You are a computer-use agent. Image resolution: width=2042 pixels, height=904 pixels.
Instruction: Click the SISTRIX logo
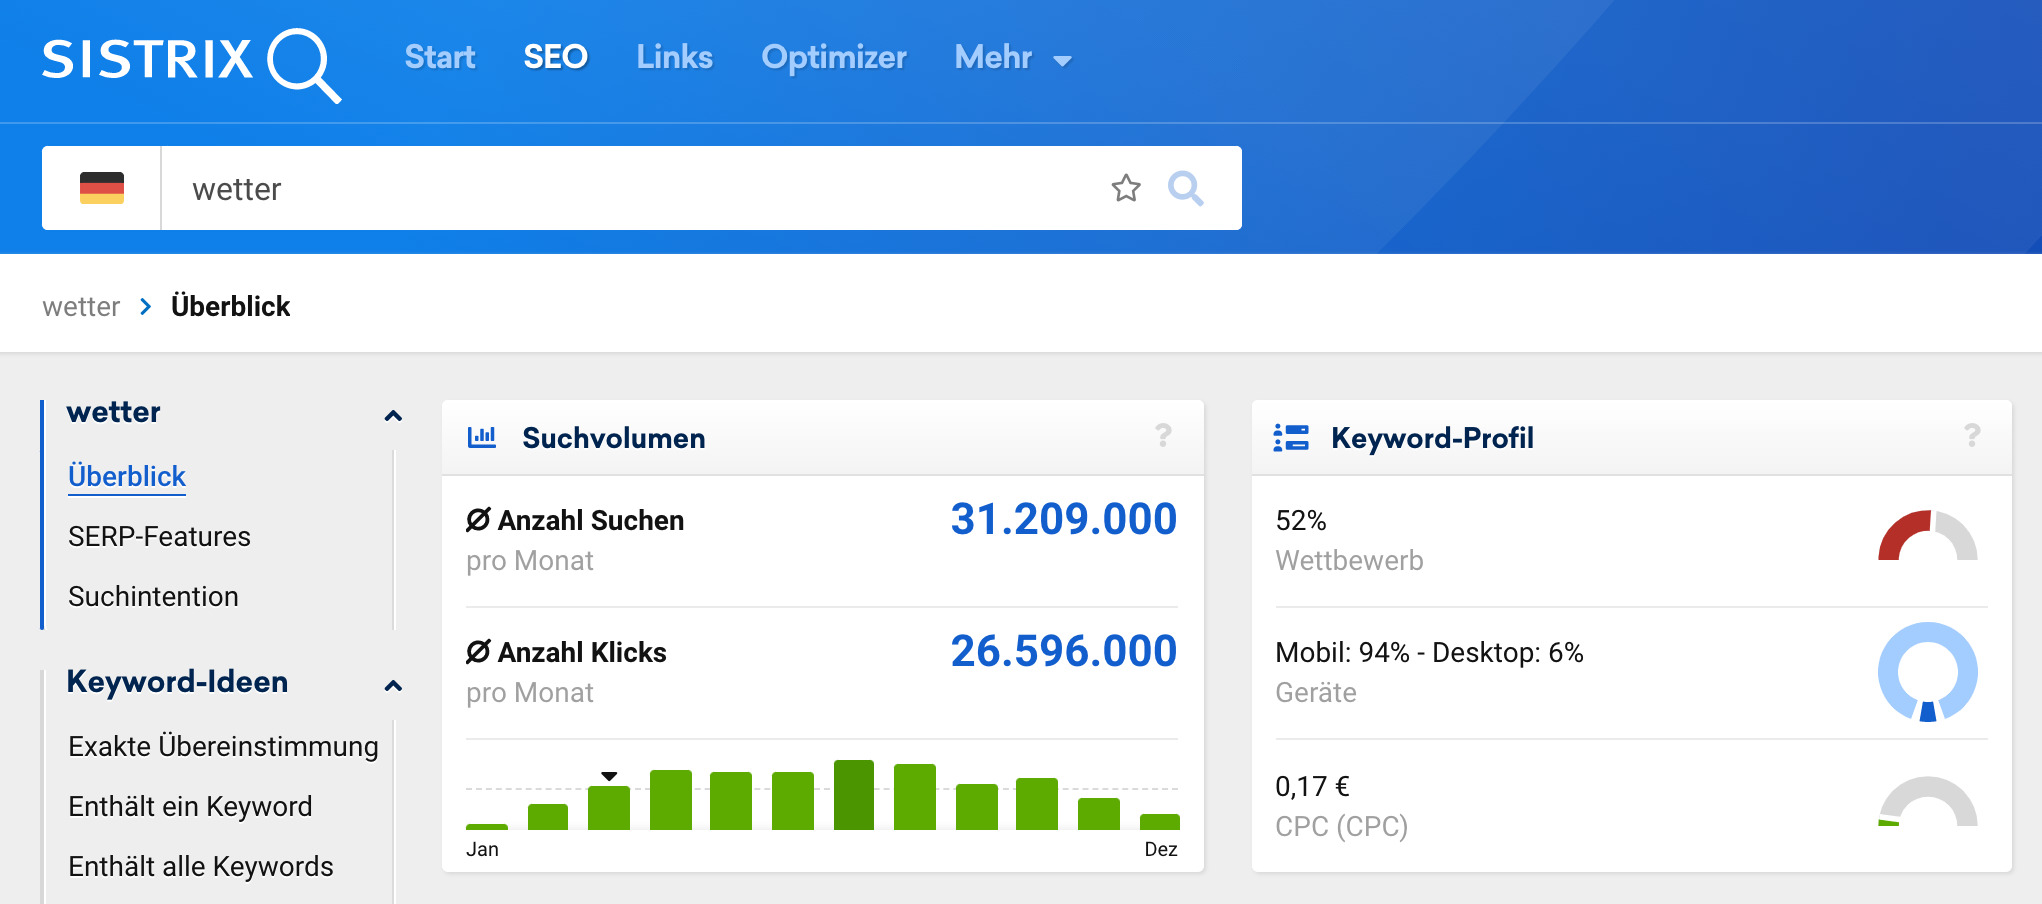(190, 62)
